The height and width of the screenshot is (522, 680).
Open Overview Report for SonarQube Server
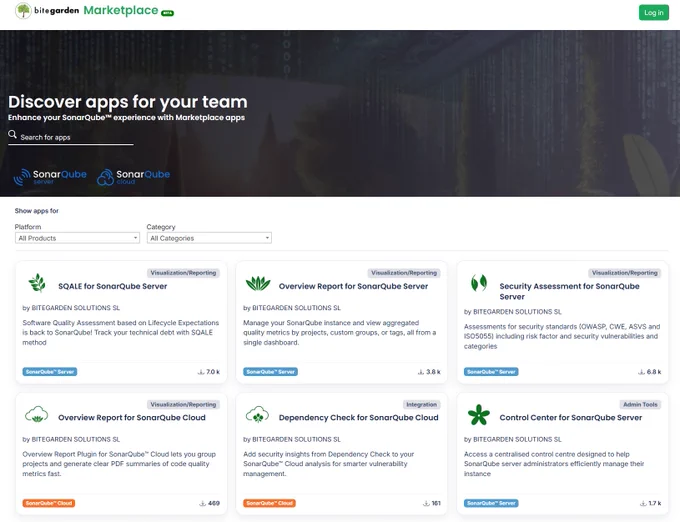point(353,286)
